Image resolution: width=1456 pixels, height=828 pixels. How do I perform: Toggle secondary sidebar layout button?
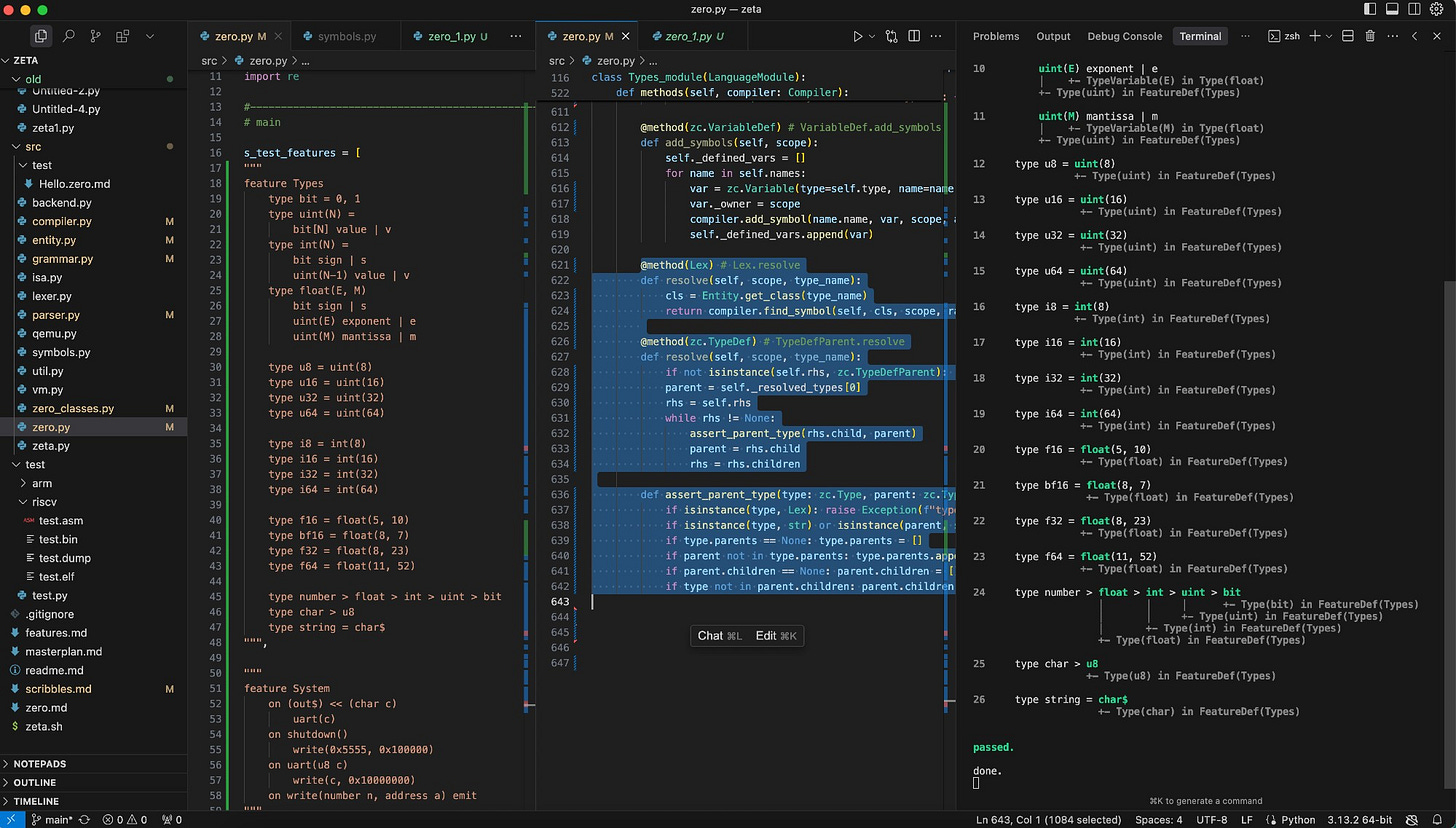click(1414, 9)
